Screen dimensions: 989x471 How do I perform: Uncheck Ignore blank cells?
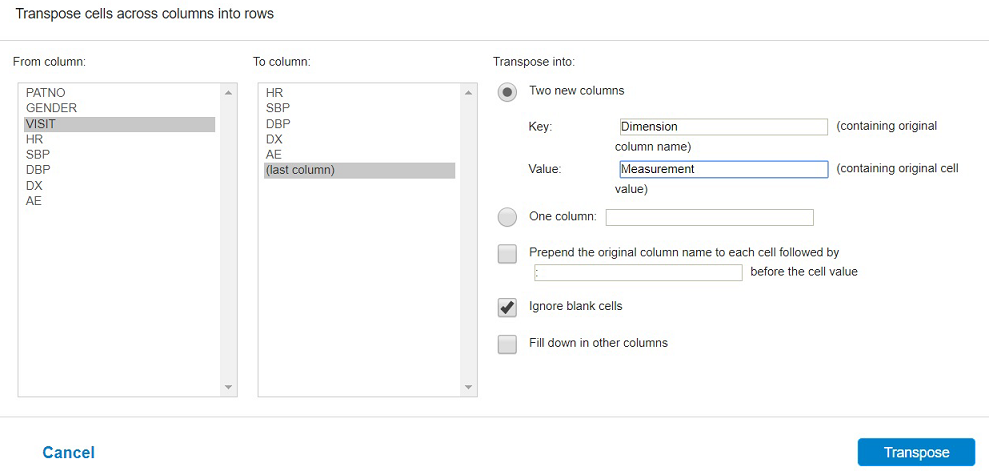[508, 307]
